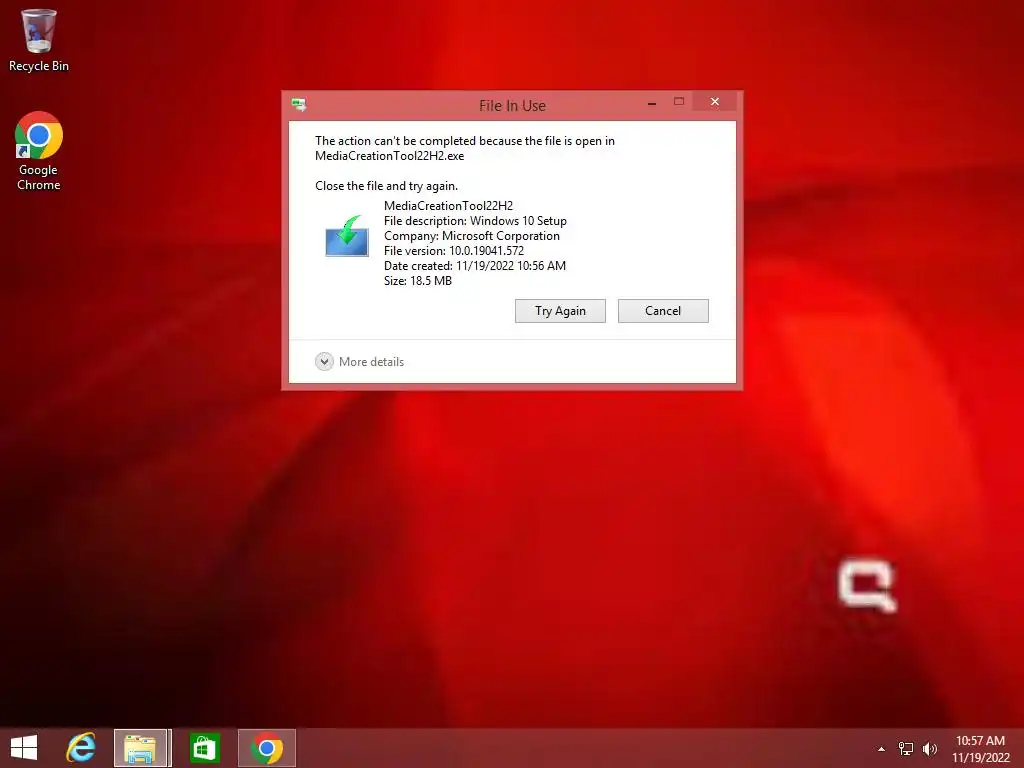Open the Recycle Bin desktop icon
The height and width of the screenshot is (768, 1024).
point(39,40)
